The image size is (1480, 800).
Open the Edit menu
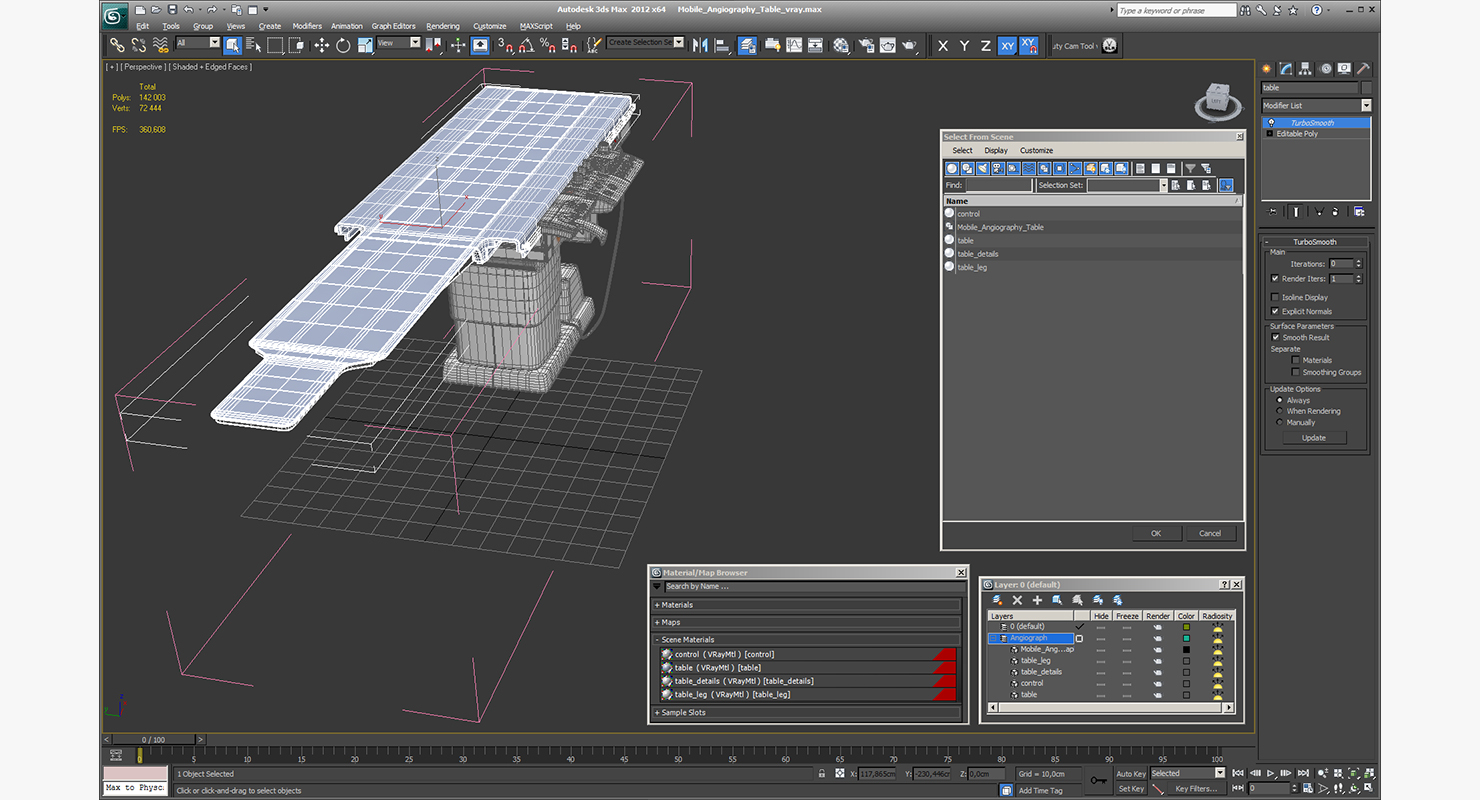point(143,26)
